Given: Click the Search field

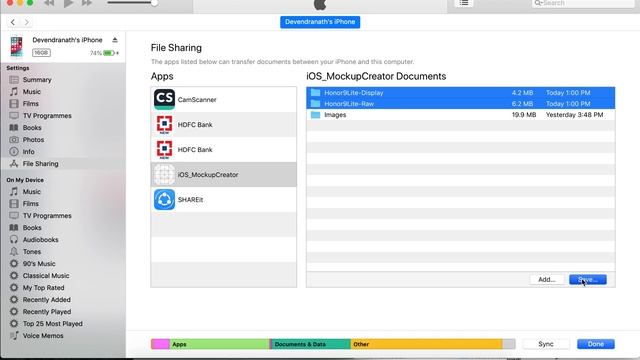Looking at the screenshot, I should click(x=583, y=3).
